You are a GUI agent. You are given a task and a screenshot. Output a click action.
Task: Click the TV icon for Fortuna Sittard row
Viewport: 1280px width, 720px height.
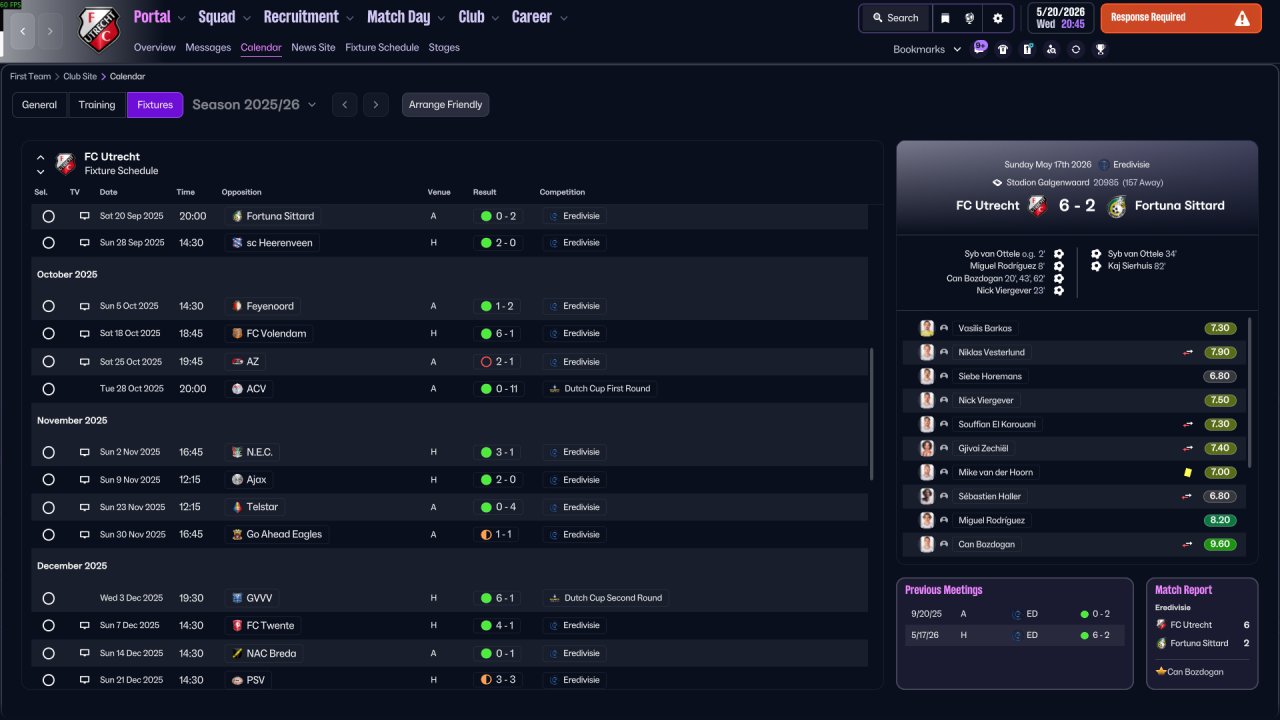[85, 216]
